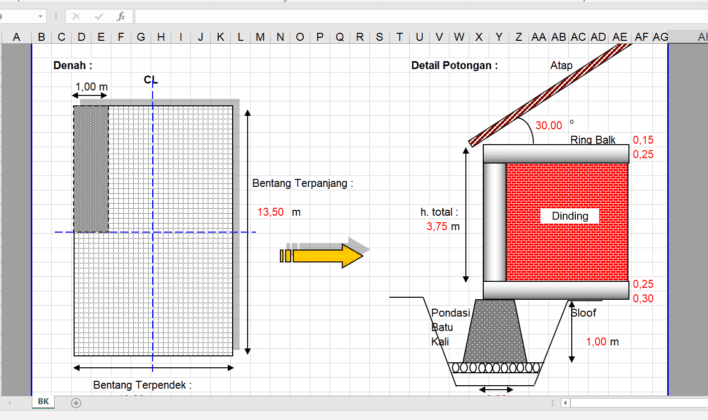Open the BK sheet tab
The width and height of the screenshot is (708, 420).
[x=44, y=401]
